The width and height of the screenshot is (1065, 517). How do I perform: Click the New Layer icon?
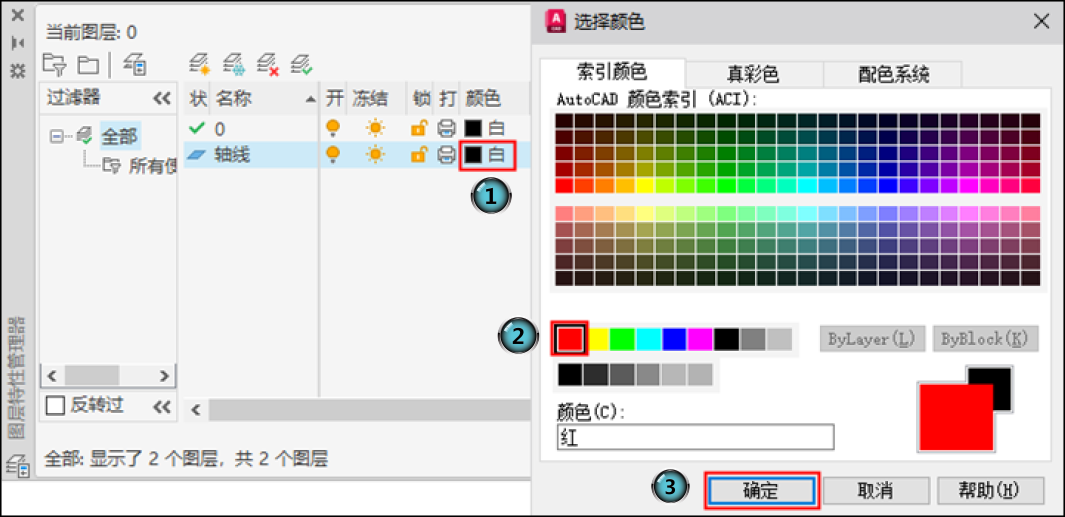pos(200,64)
